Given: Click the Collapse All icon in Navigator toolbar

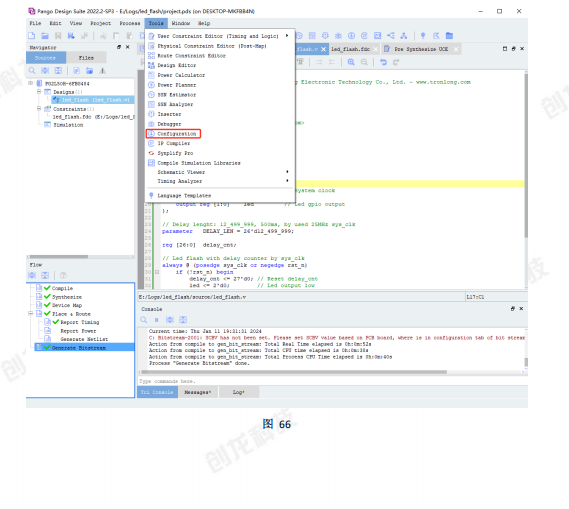Looking at the screenshot, I should [x=58, y=71].
